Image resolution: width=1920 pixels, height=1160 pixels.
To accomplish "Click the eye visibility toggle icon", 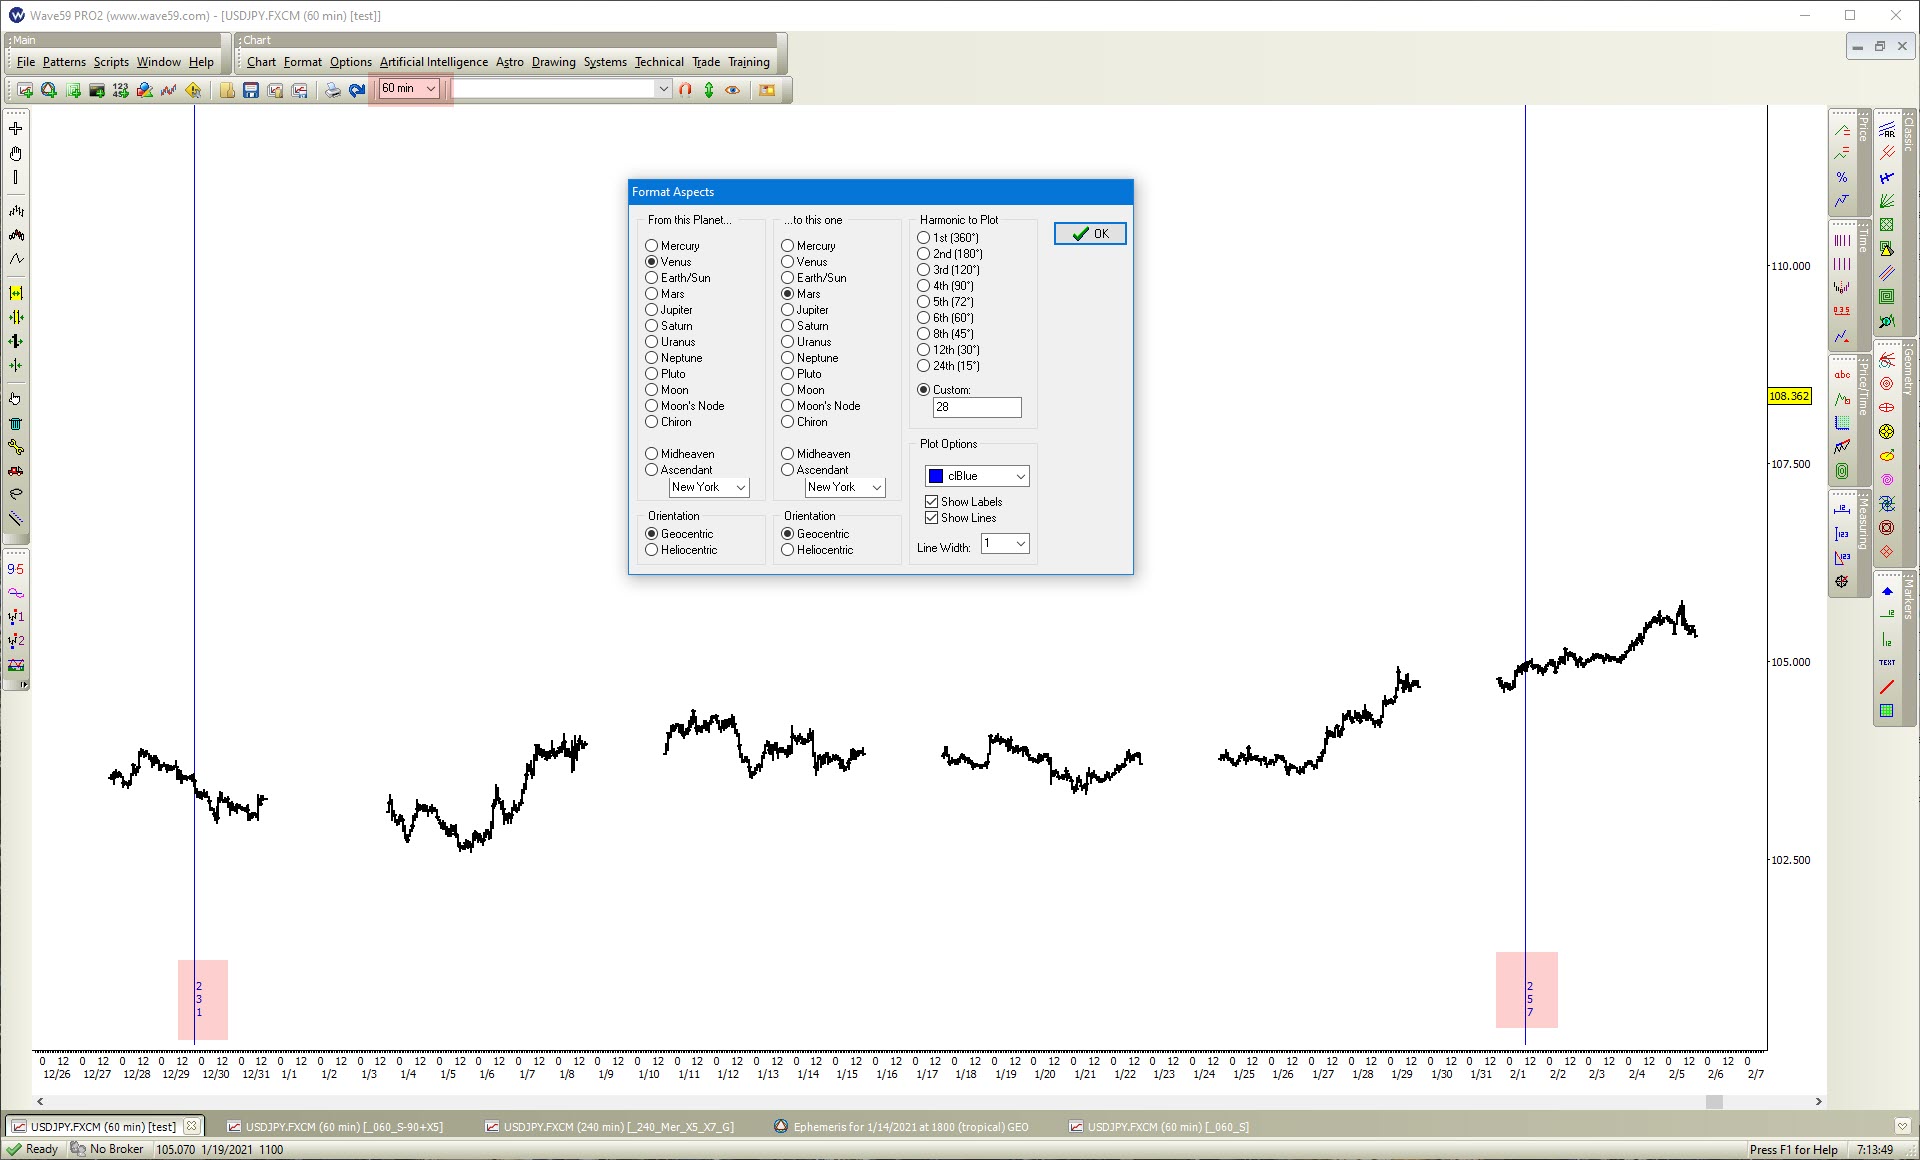I will tap(731, 89).
